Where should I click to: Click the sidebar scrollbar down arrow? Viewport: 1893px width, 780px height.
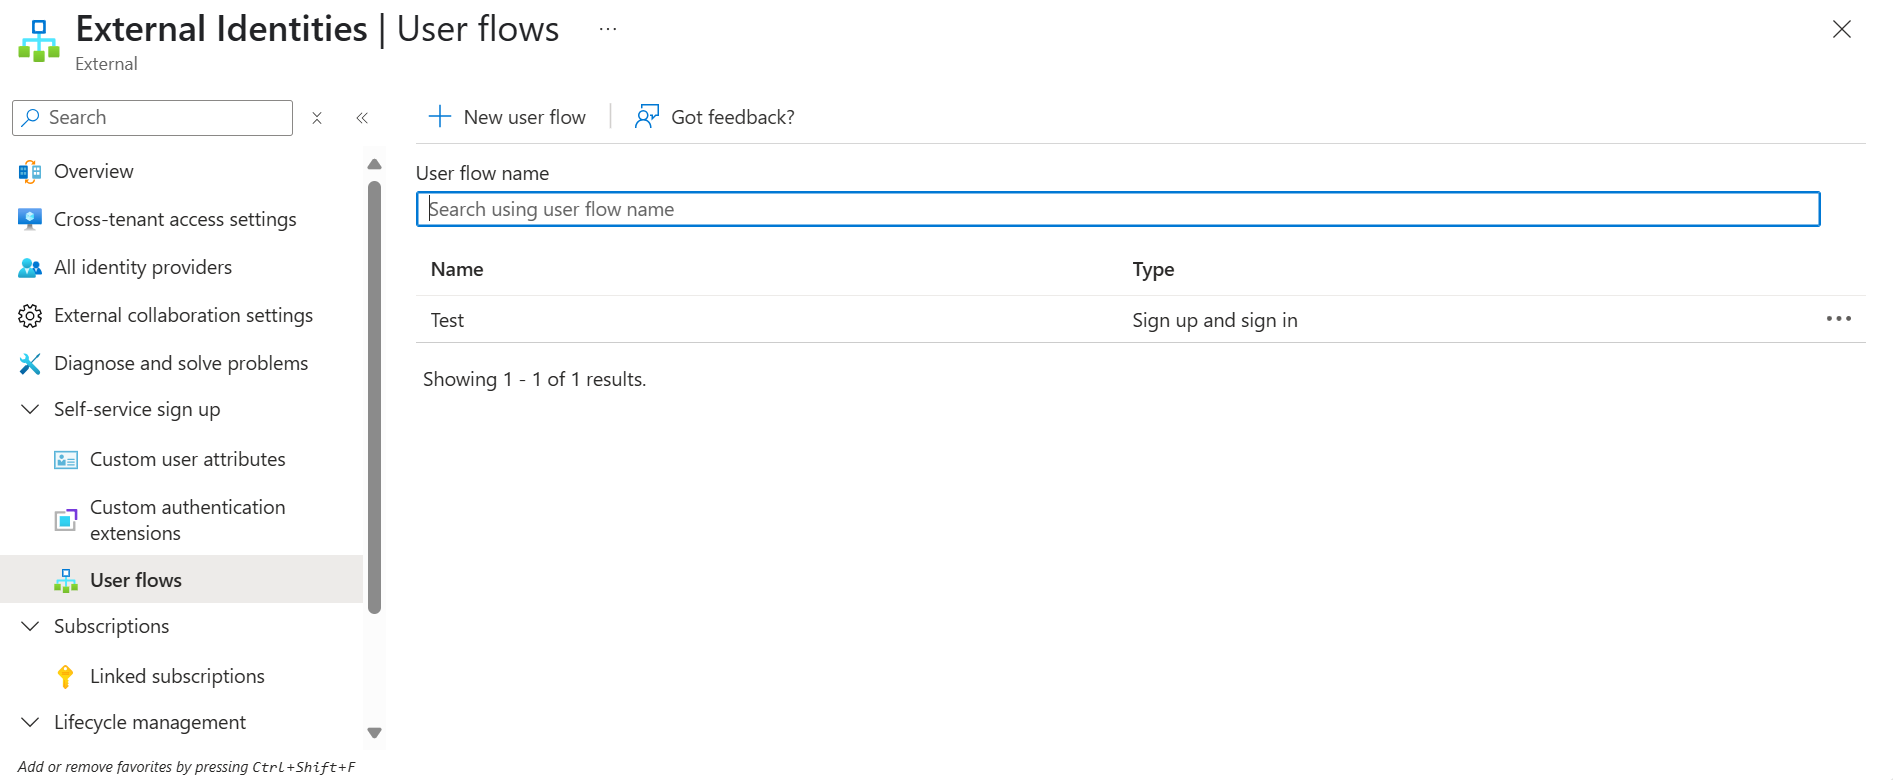tap(375, 733)
